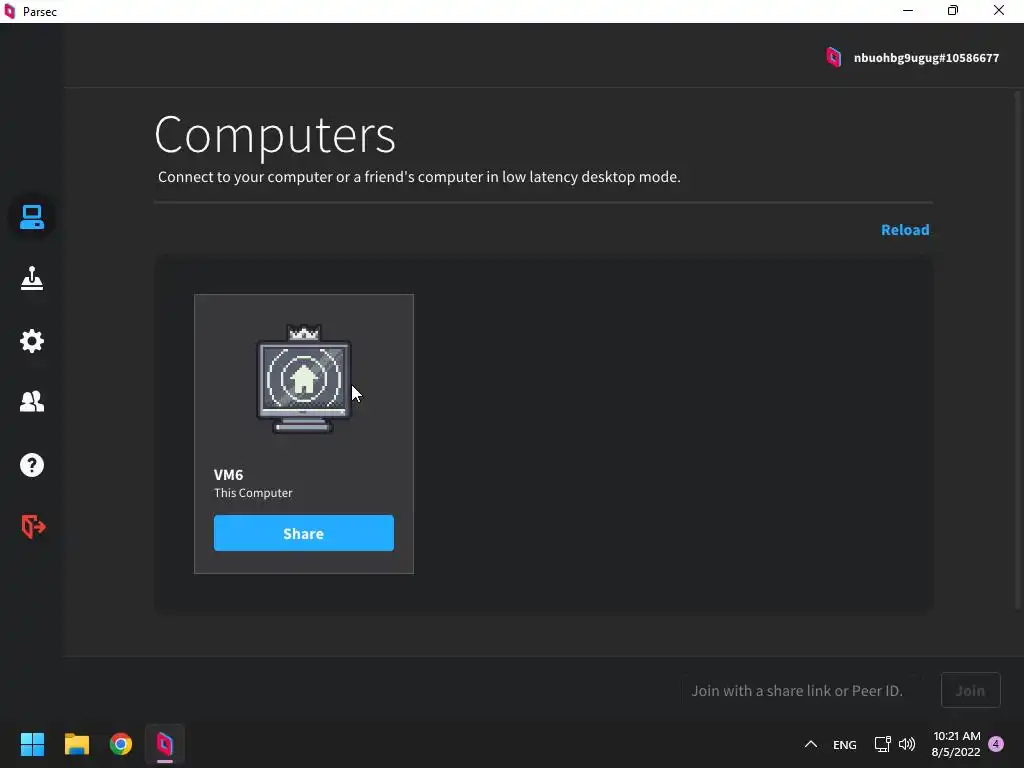Click the red Log out icon
This screenshot has width=1024, height=768.
(33, 526)
